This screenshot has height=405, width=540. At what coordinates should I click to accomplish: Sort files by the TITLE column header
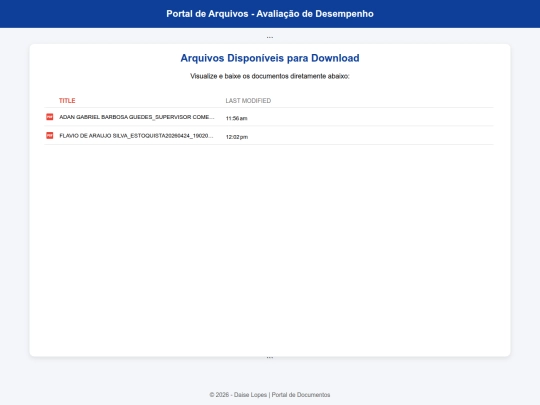(67, 101)
